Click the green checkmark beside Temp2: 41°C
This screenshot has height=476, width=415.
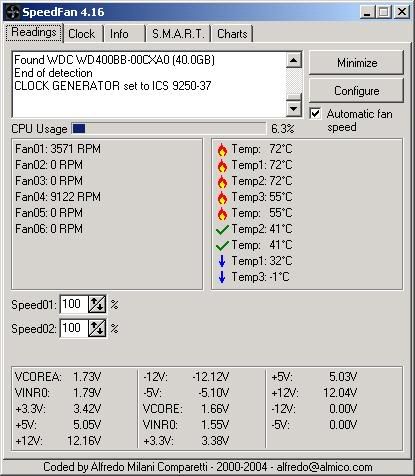222,229
